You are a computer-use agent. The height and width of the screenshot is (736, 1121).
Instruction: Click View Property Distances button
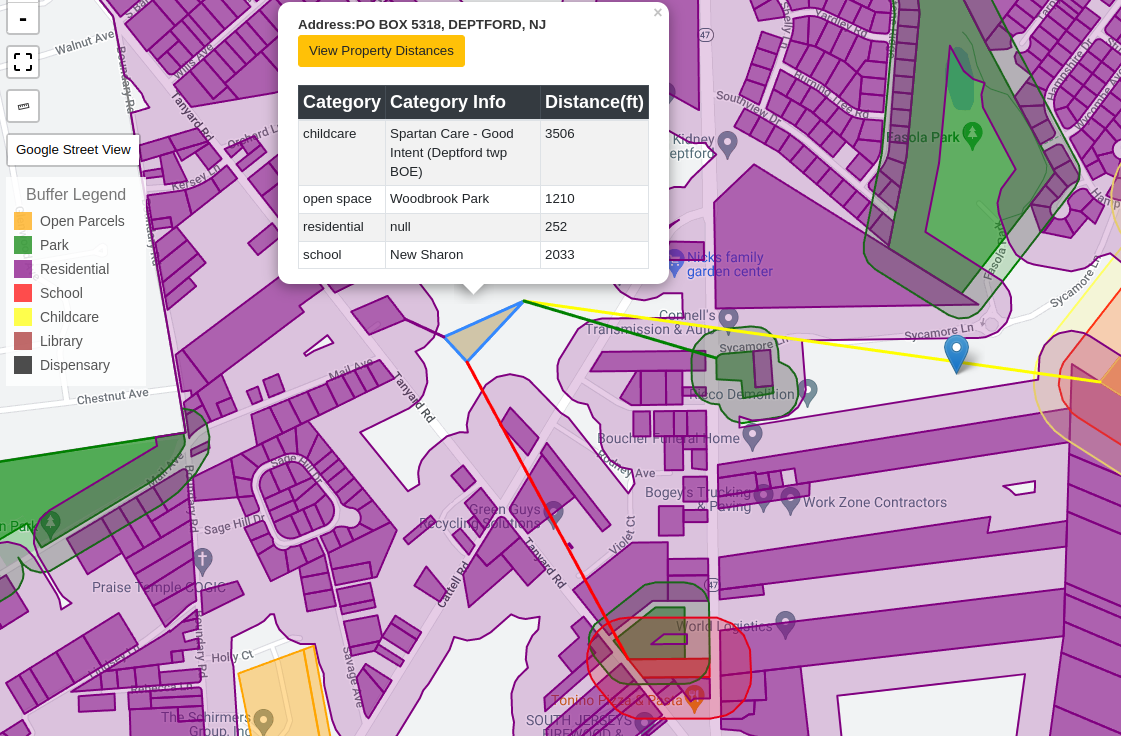coord(381,51)
